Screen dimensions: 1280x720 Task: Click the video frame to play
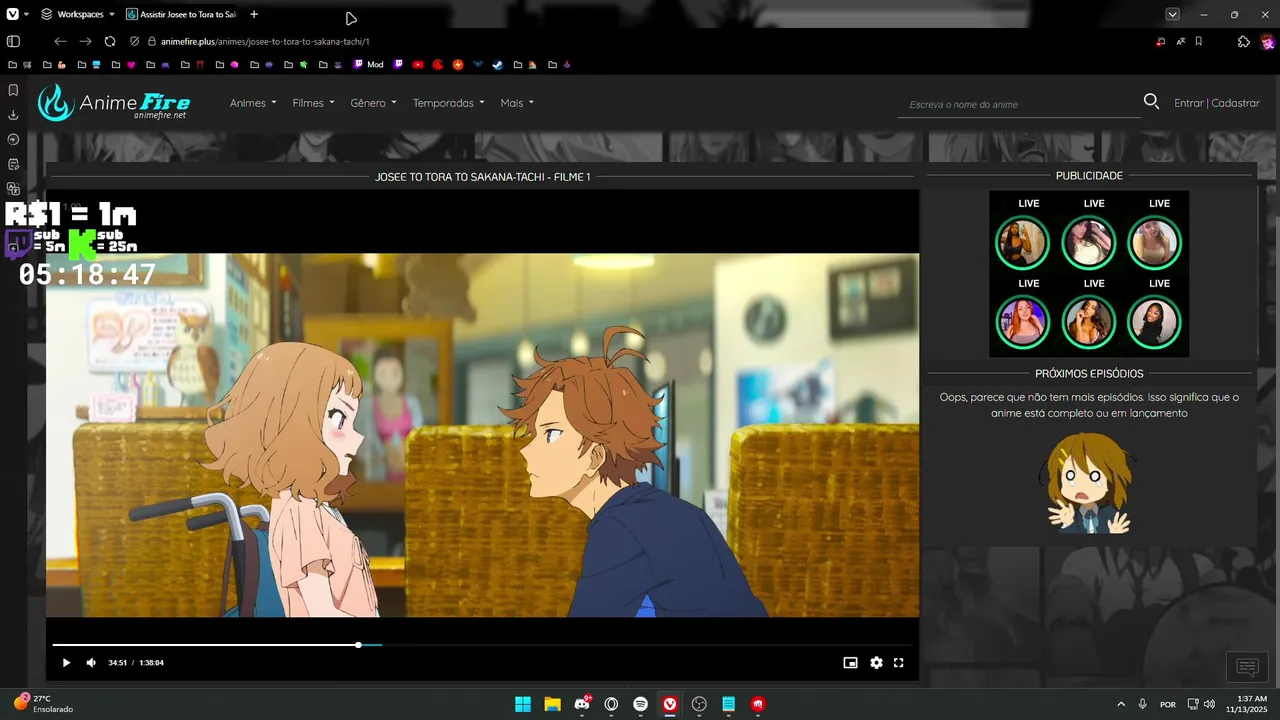coord(482,435)
